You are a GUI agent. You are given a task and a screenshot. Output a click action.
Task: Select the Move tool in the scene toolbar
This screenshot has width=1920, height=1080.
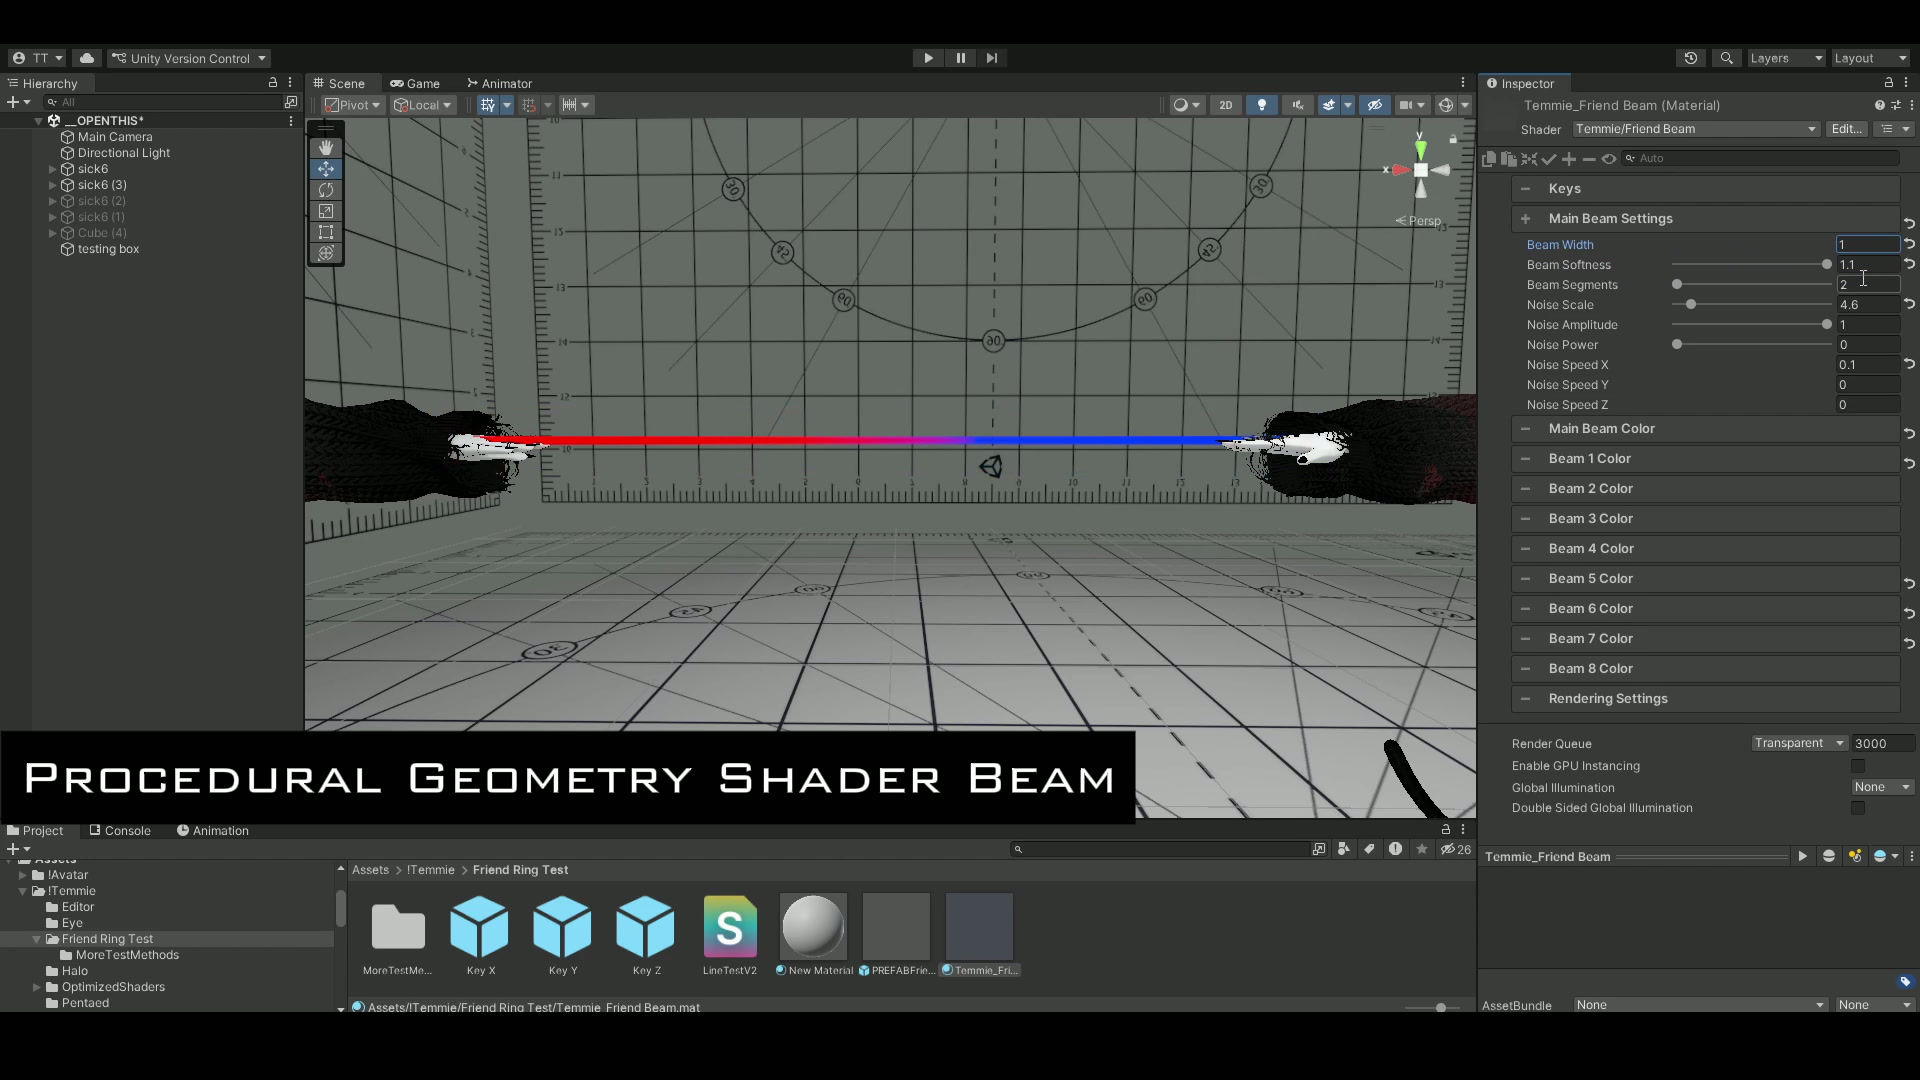tap(325, 169)
